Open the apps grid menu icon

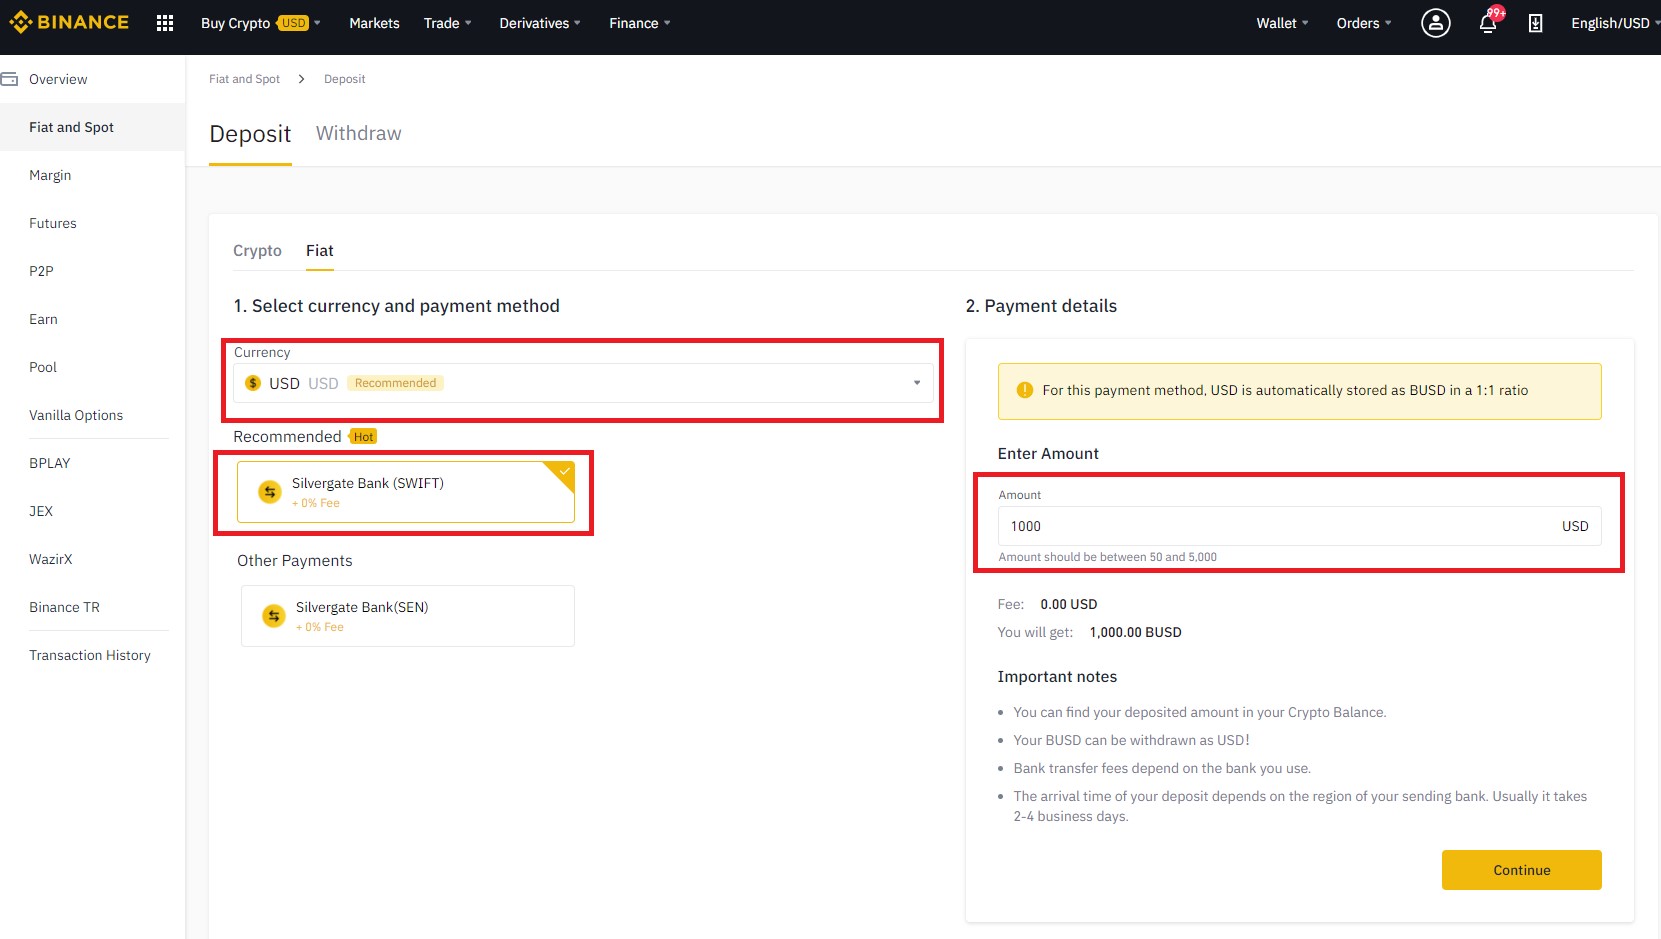(x=165, y=23)
